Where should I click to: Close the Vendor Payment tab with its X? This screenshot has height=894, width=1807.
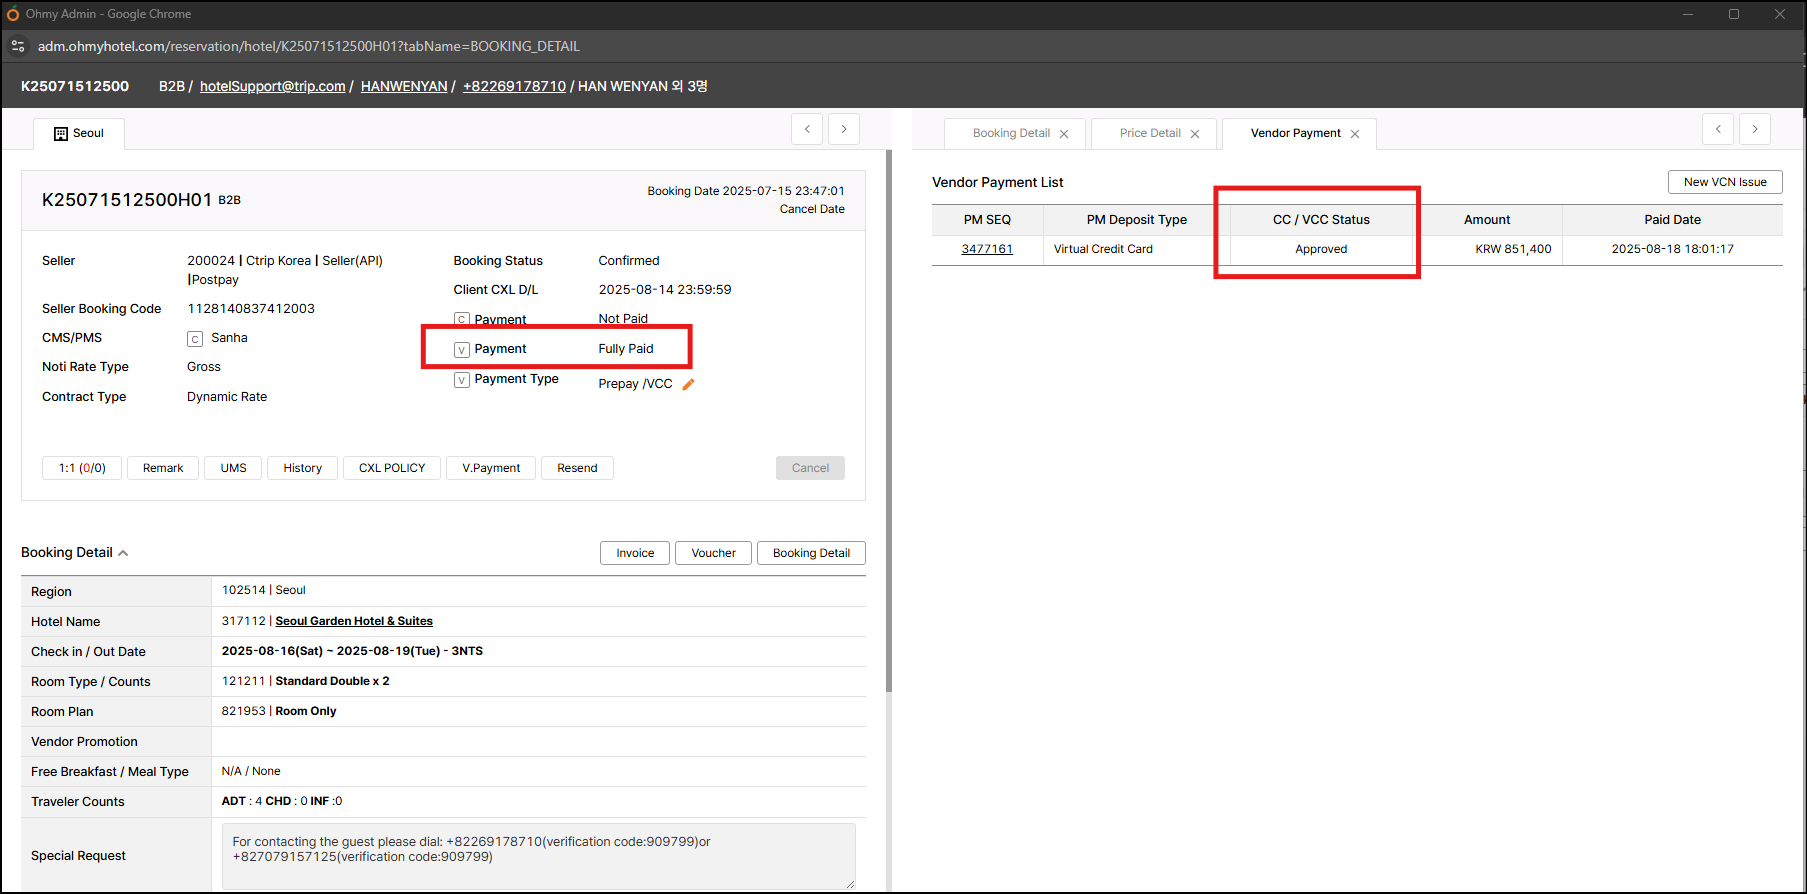[1355, 134]
